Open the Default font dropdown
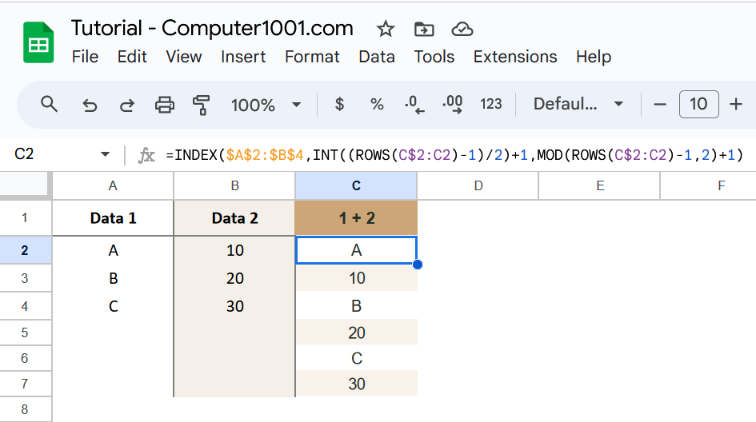The height and width of the screenshot is (422, 756). [578, 104]
